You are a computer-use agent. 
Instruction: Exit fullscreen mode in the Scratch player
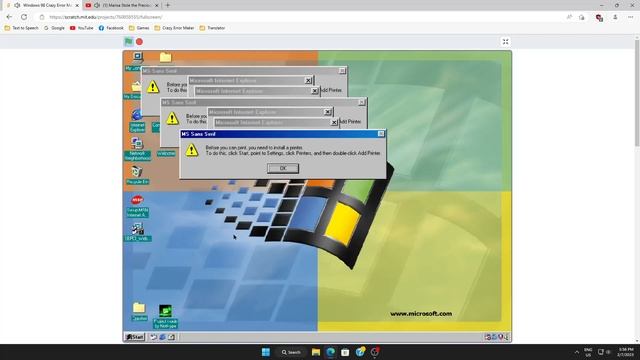click(505, 42)
